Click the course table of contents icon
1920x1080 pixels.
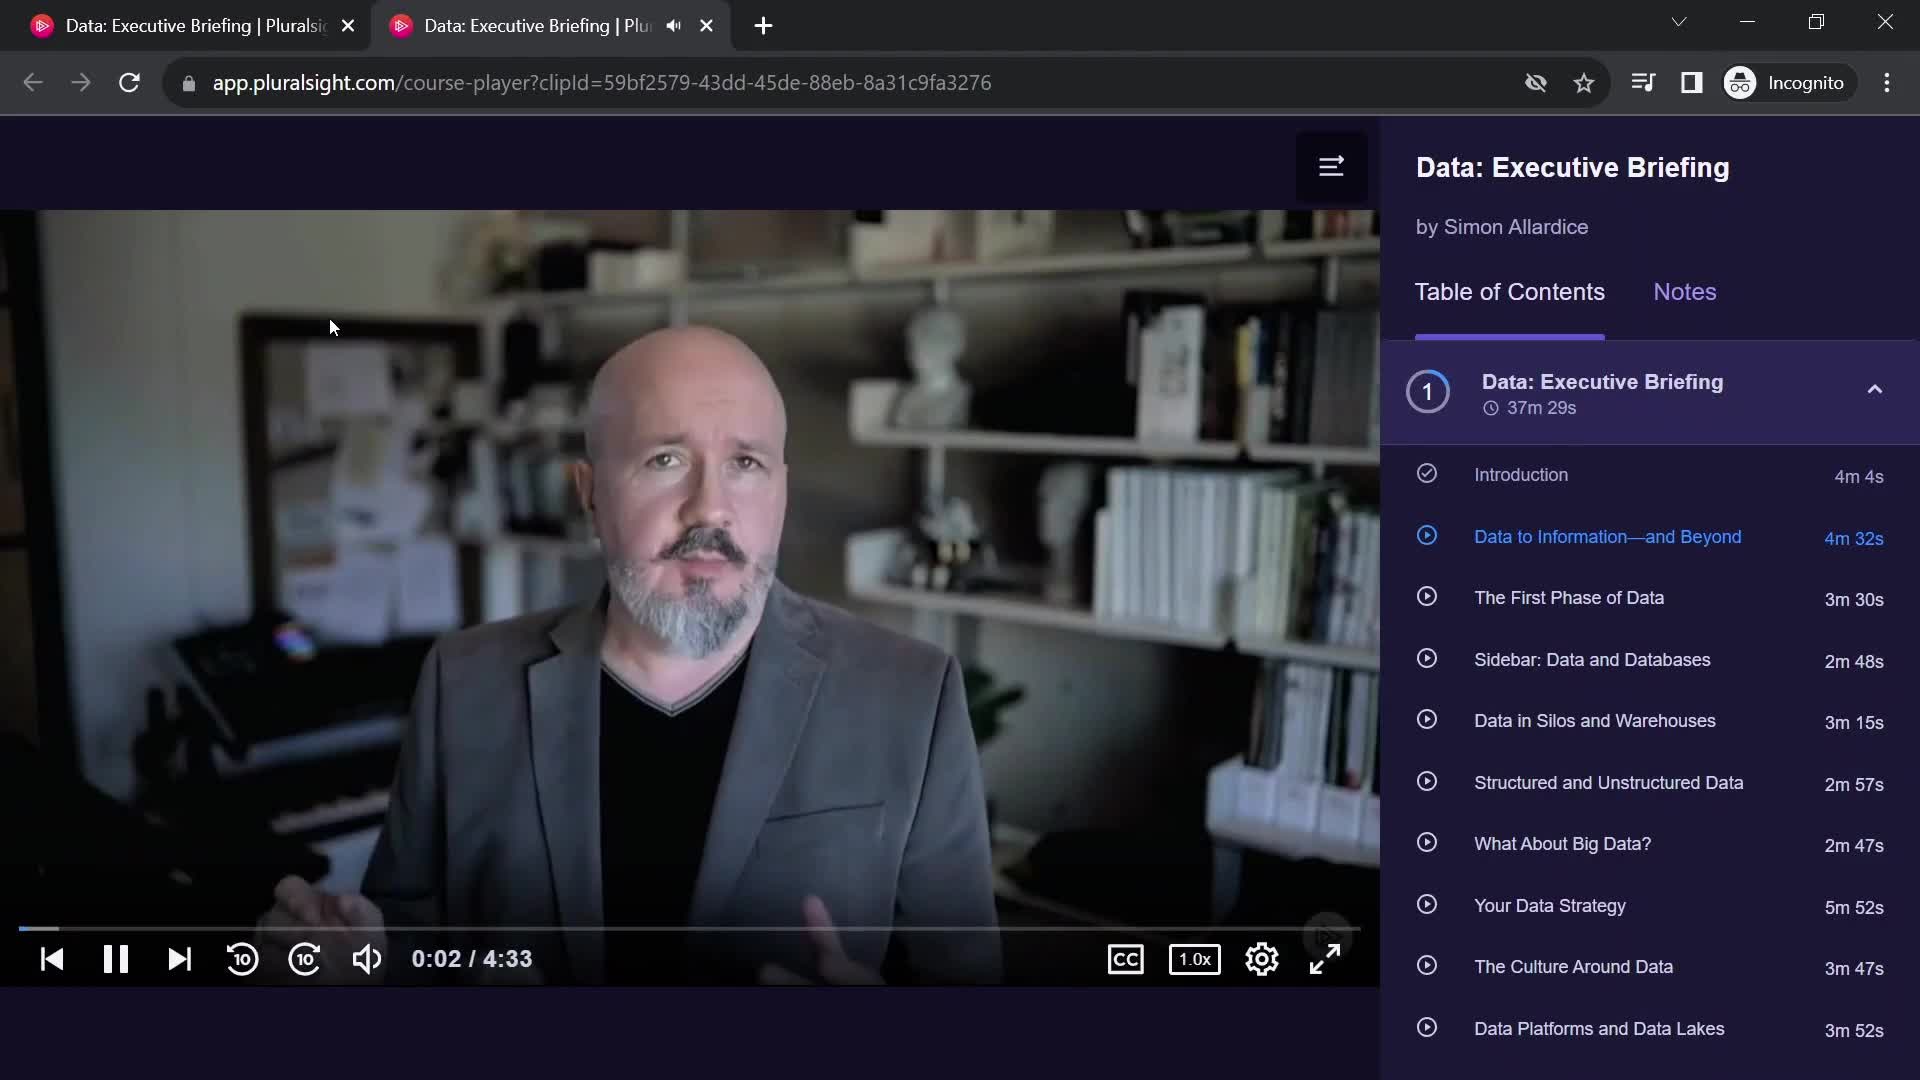(1331, 166)
